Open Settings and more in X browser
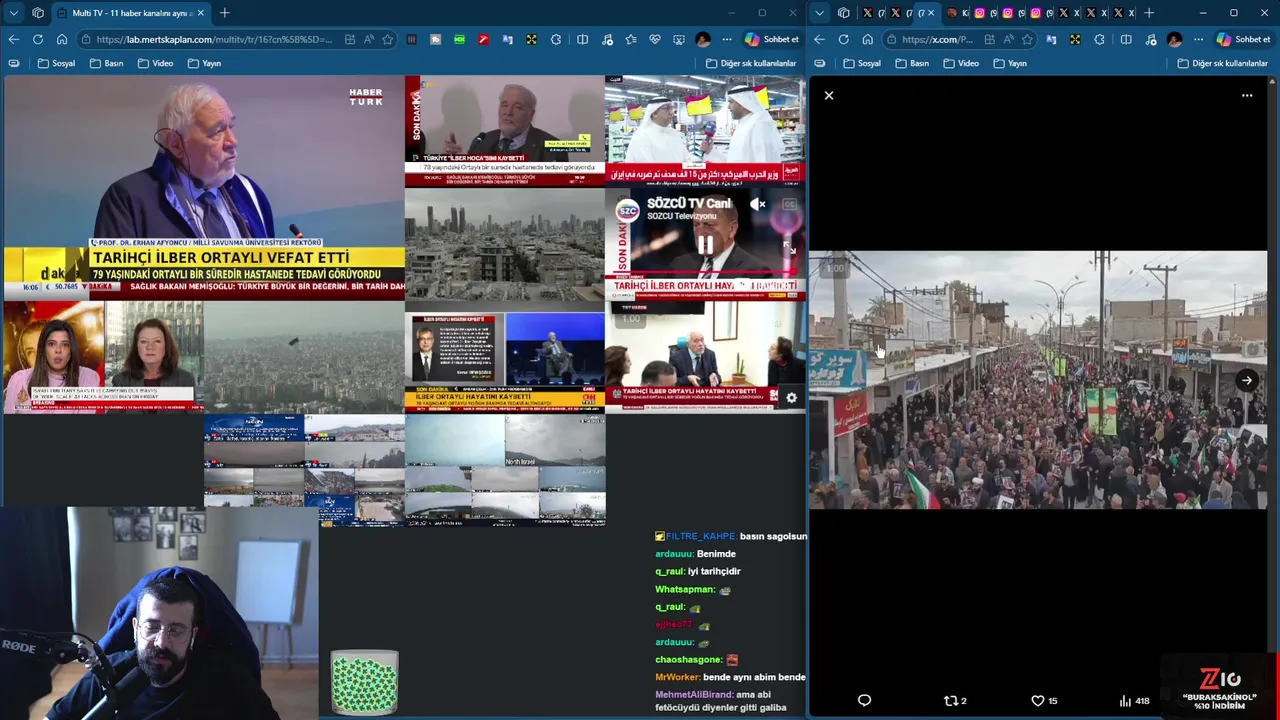The image size is (1280, 720). pos(1198,39)
